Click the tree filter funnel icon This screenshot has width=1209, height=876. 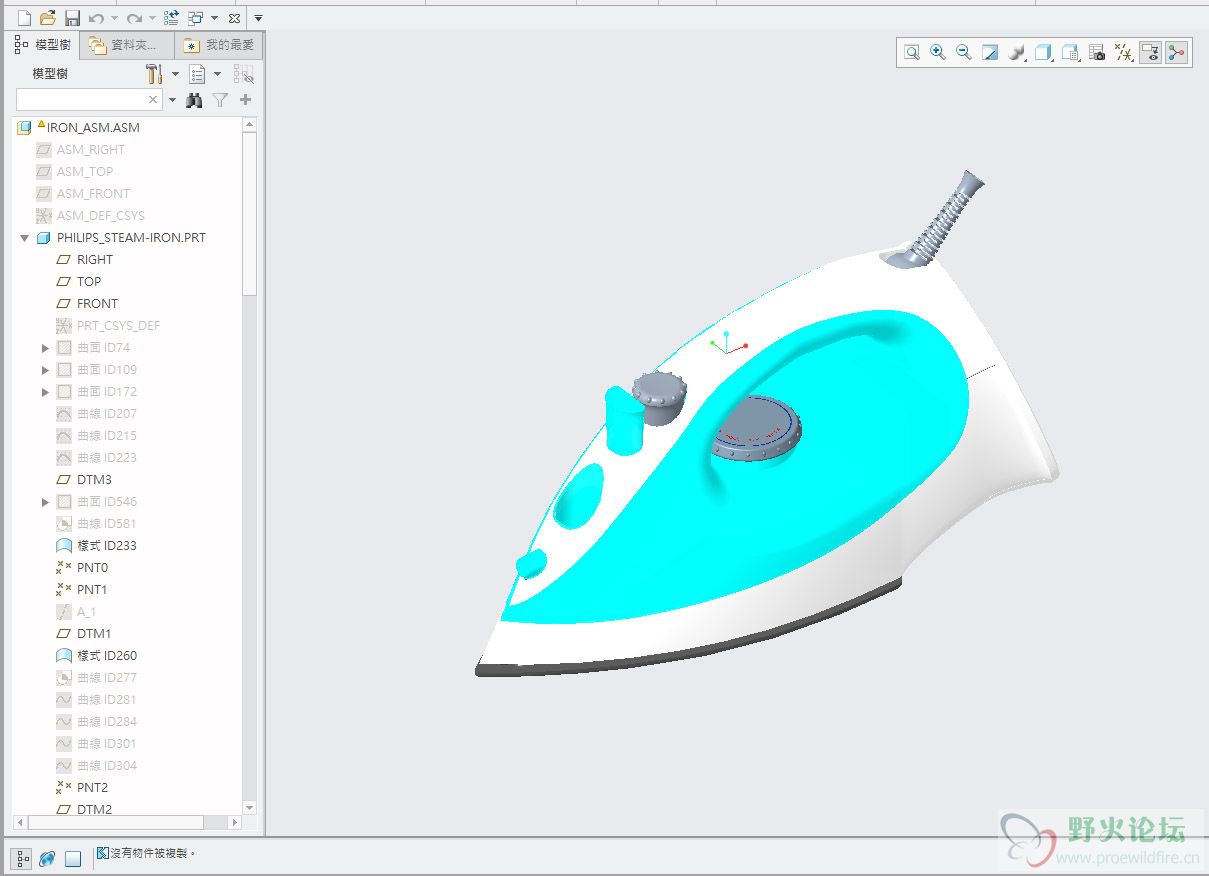[x=220, y=100]
